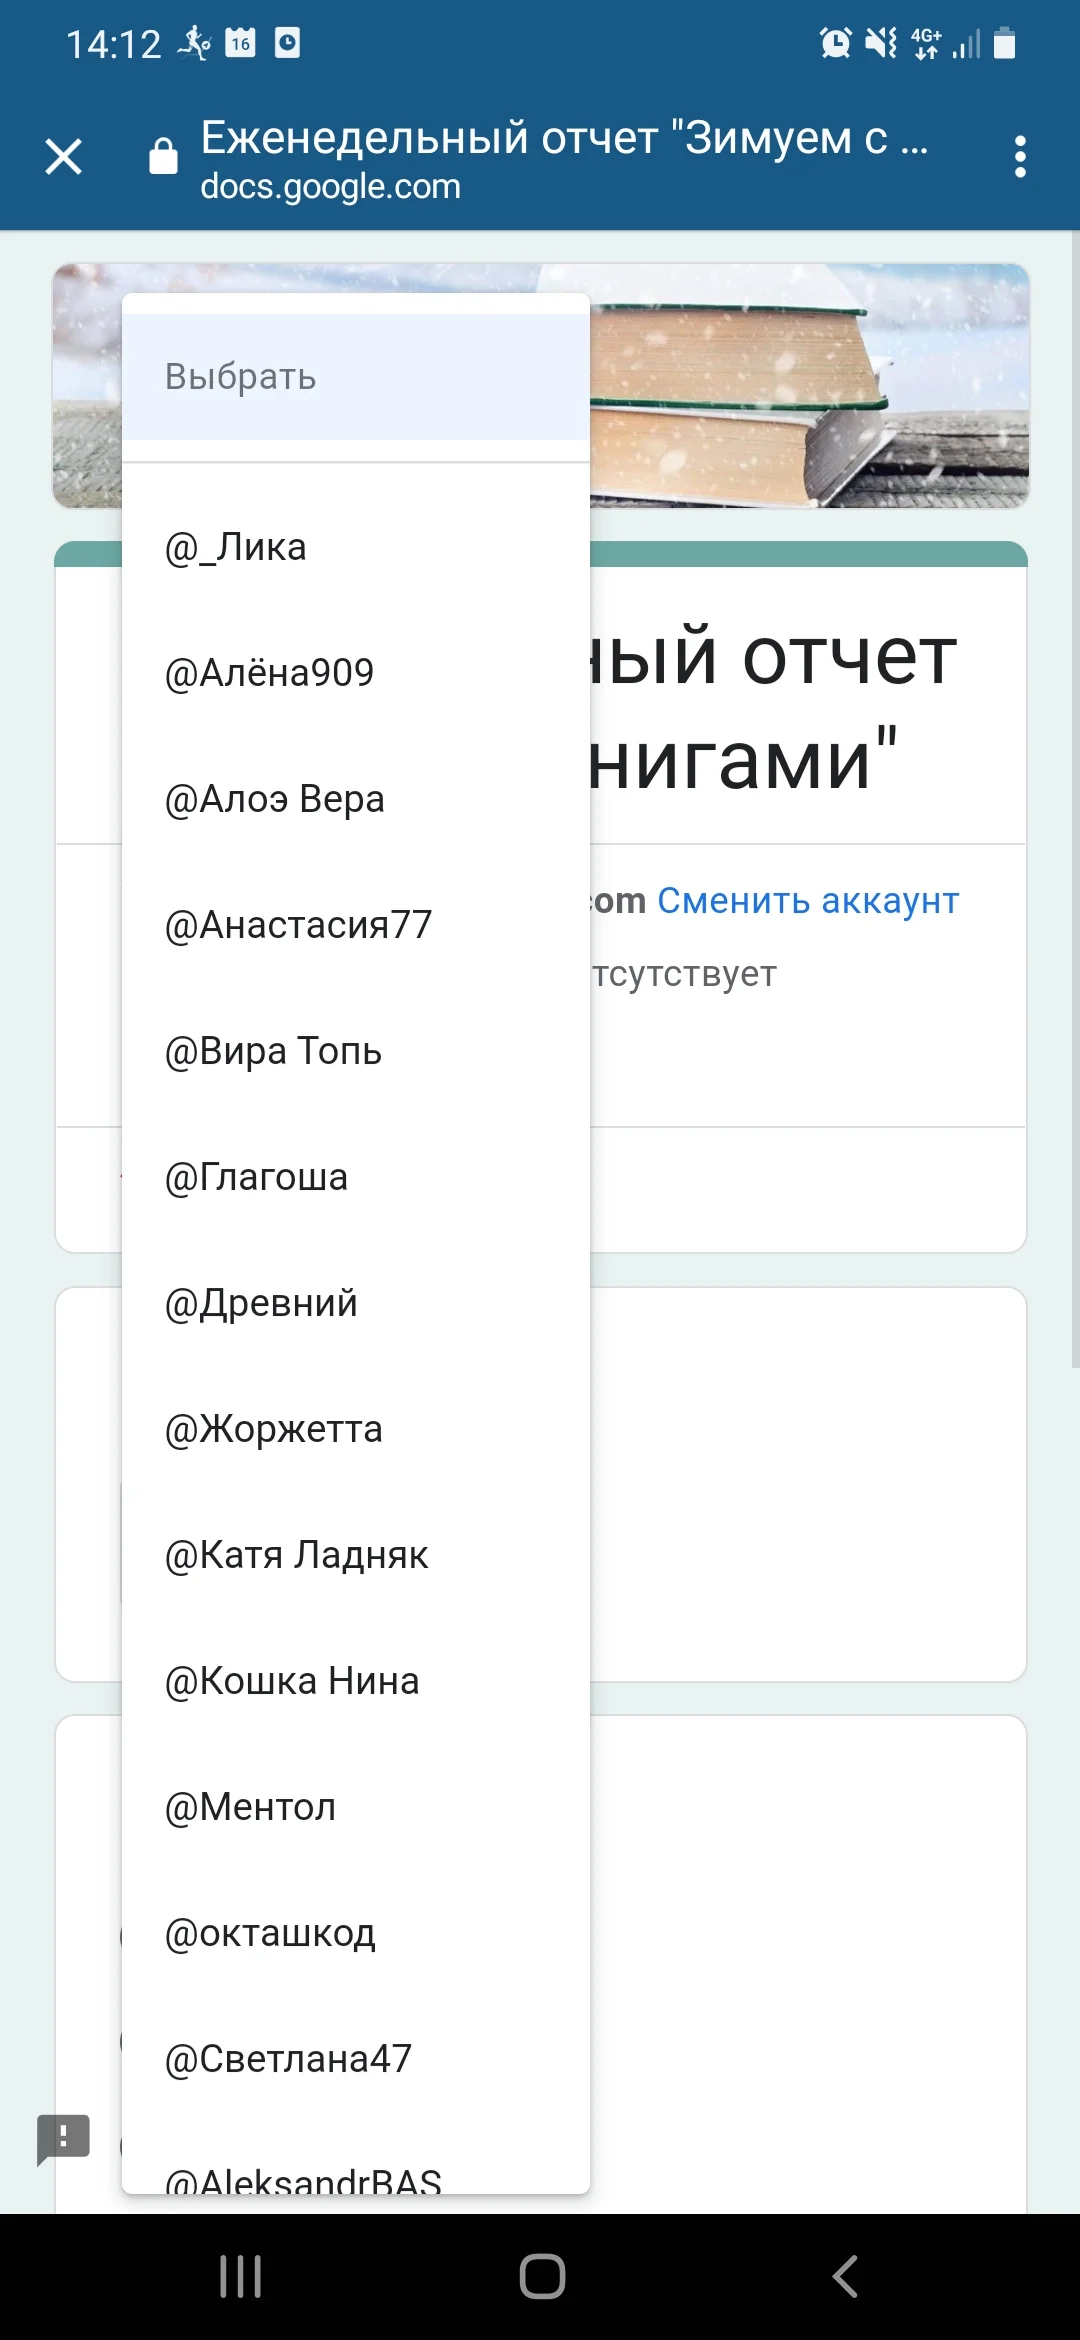Select @_Лика from the list
1080x2340 pixels.
[x=236, y=546]
